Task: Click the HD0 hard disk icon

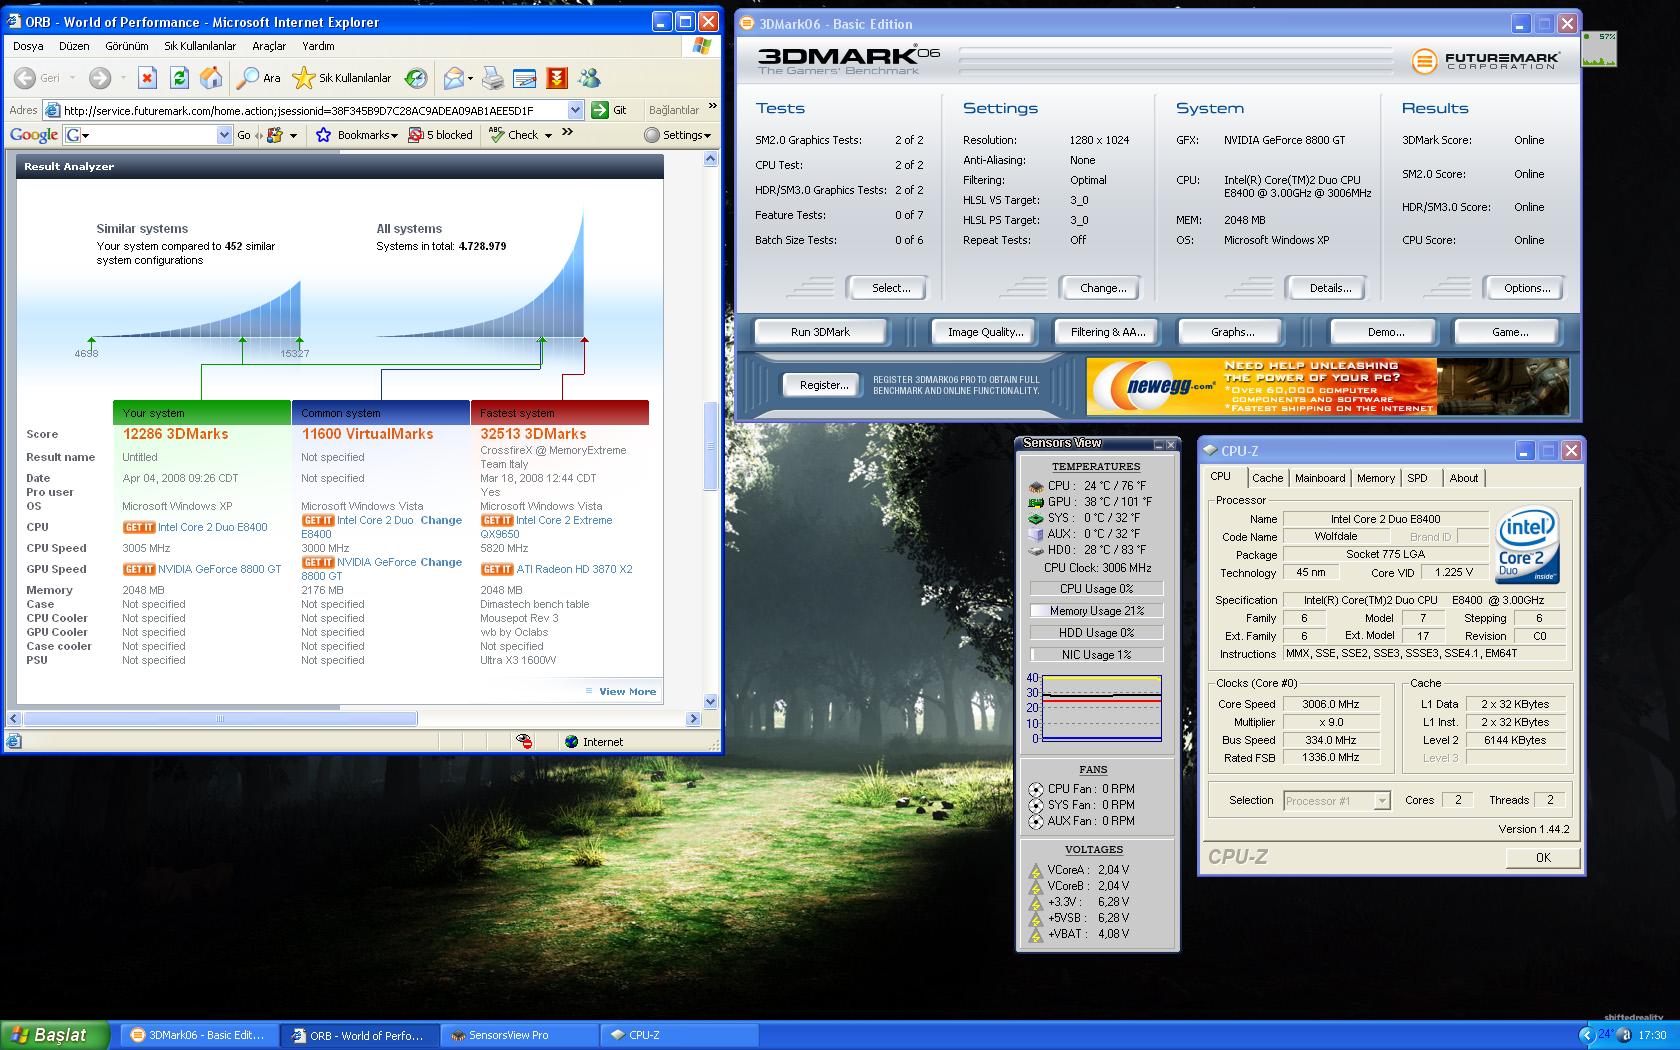Action: (1036, 550)
